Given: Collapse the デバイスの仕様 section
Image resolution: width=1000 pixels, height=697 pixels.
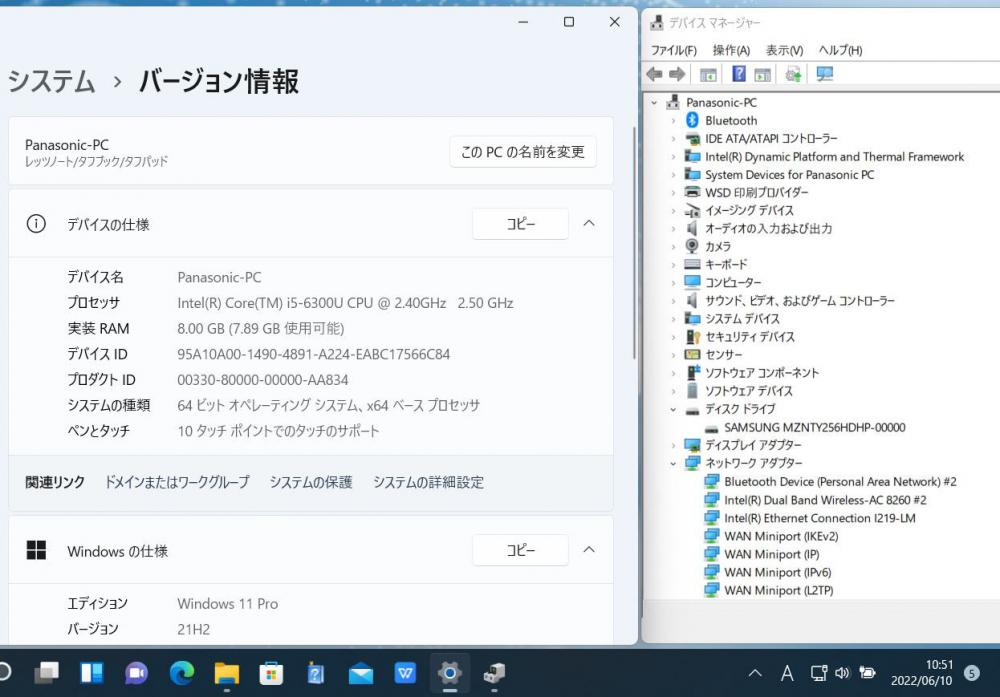Looking at the screenshot, I should click(589, 223).
